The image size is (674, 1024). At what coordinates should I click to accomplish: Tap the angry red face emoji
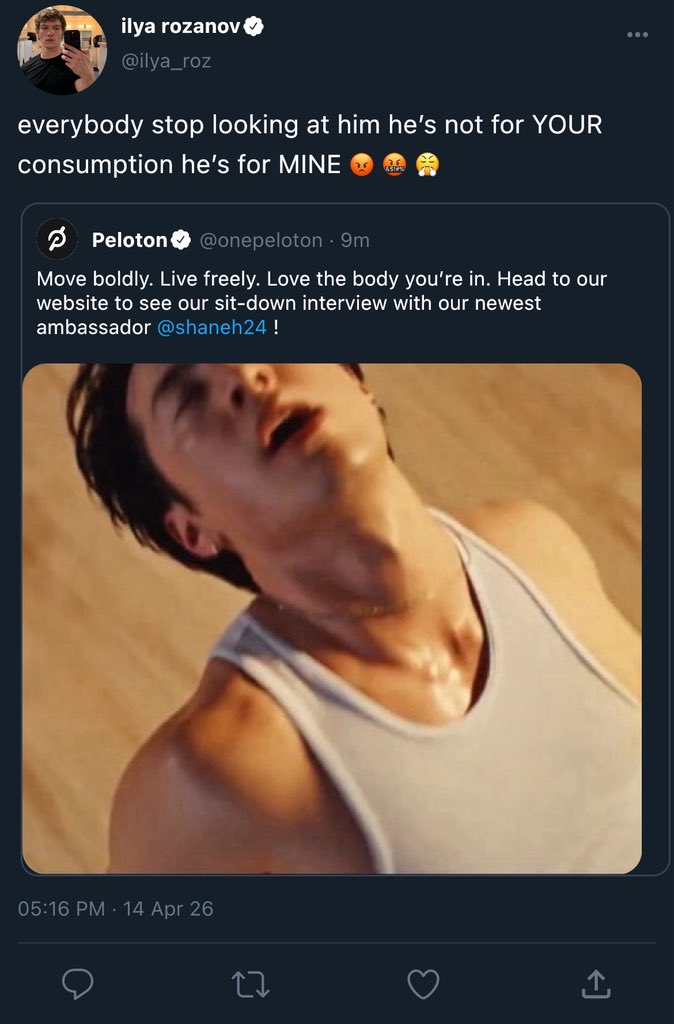coord(361,164)
